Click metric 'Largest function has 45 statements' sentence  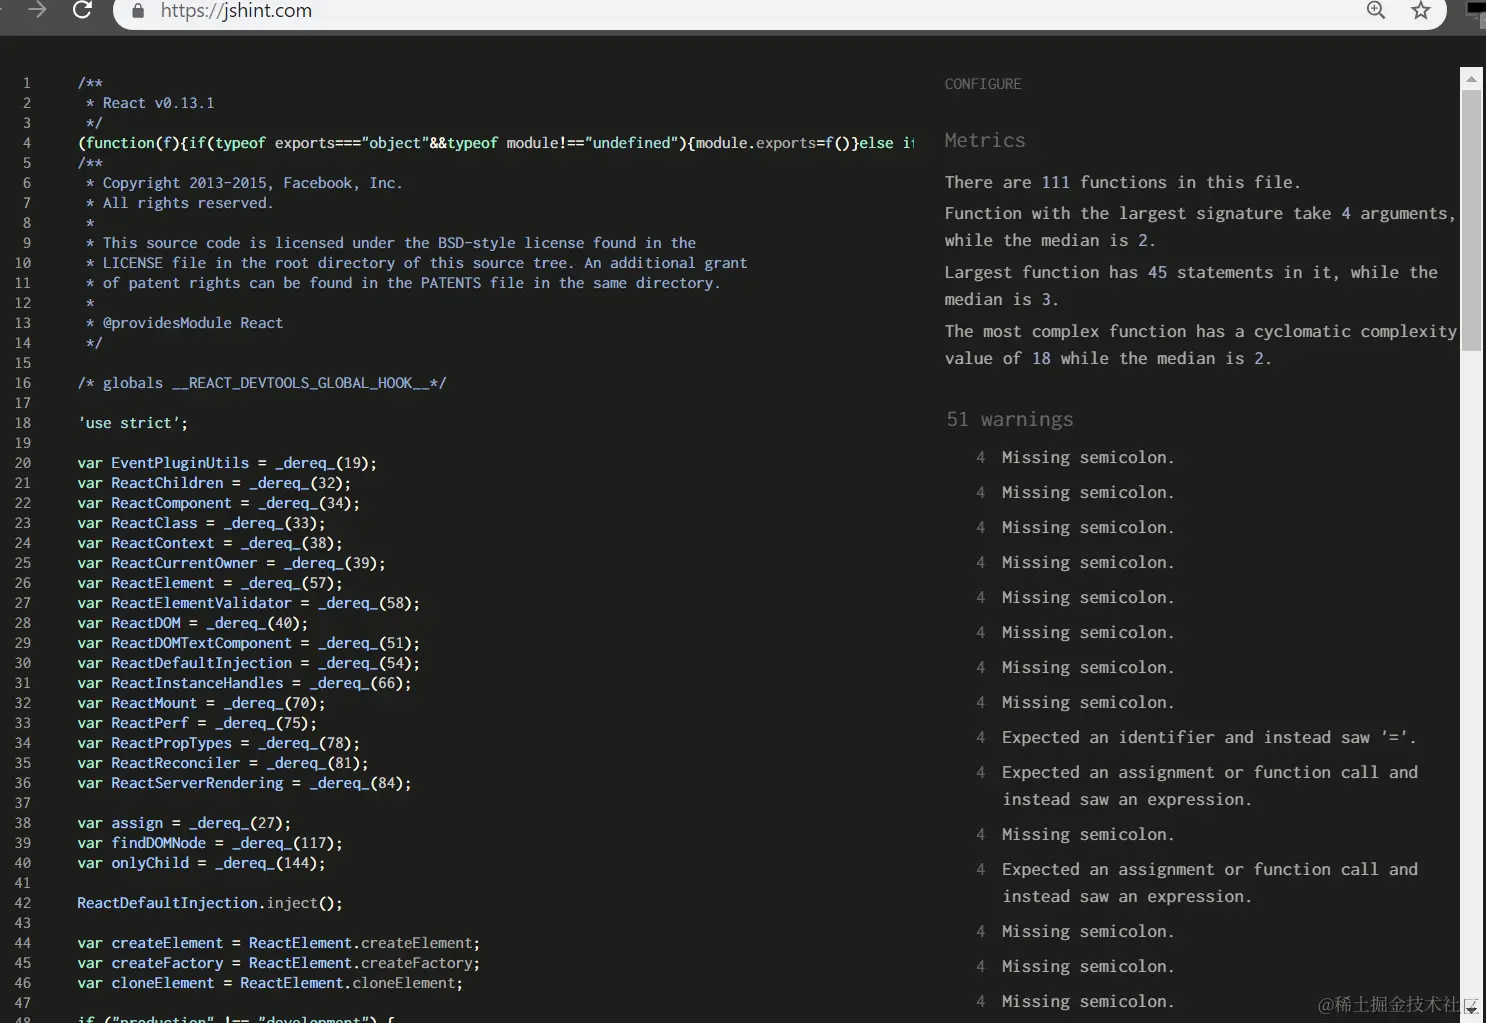click(x=1191, y=285)
